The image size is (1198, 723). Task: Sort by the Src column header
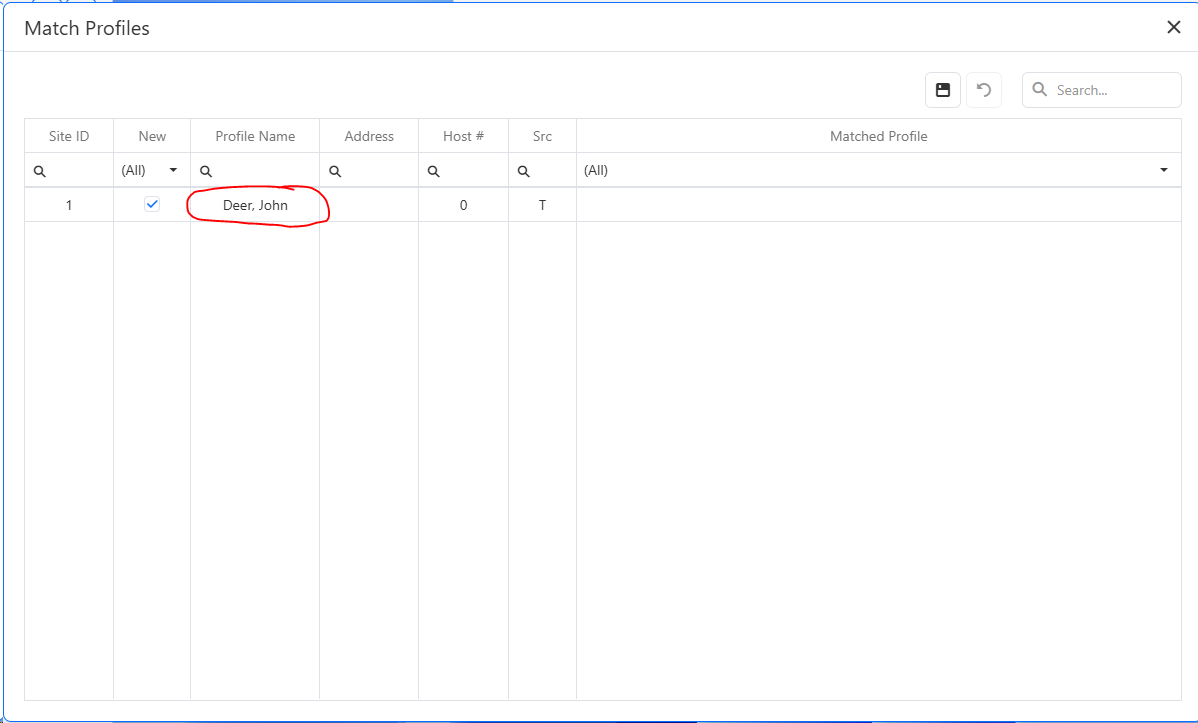coord(542,136)
